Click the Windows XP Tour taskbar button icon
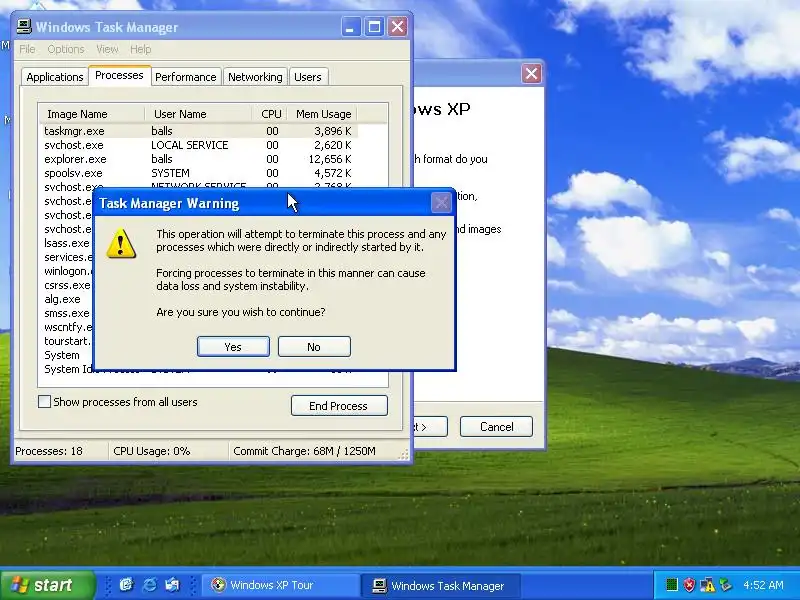The height and width of the screenshot is (600, 800). (x=218, y=585)
